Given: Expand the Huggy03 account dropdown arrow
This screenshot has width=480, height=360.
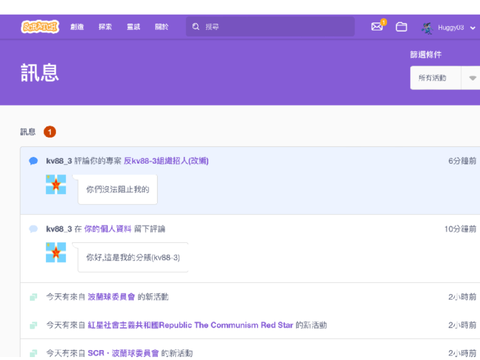Looking at the screenshot, I should coord(473,28).
